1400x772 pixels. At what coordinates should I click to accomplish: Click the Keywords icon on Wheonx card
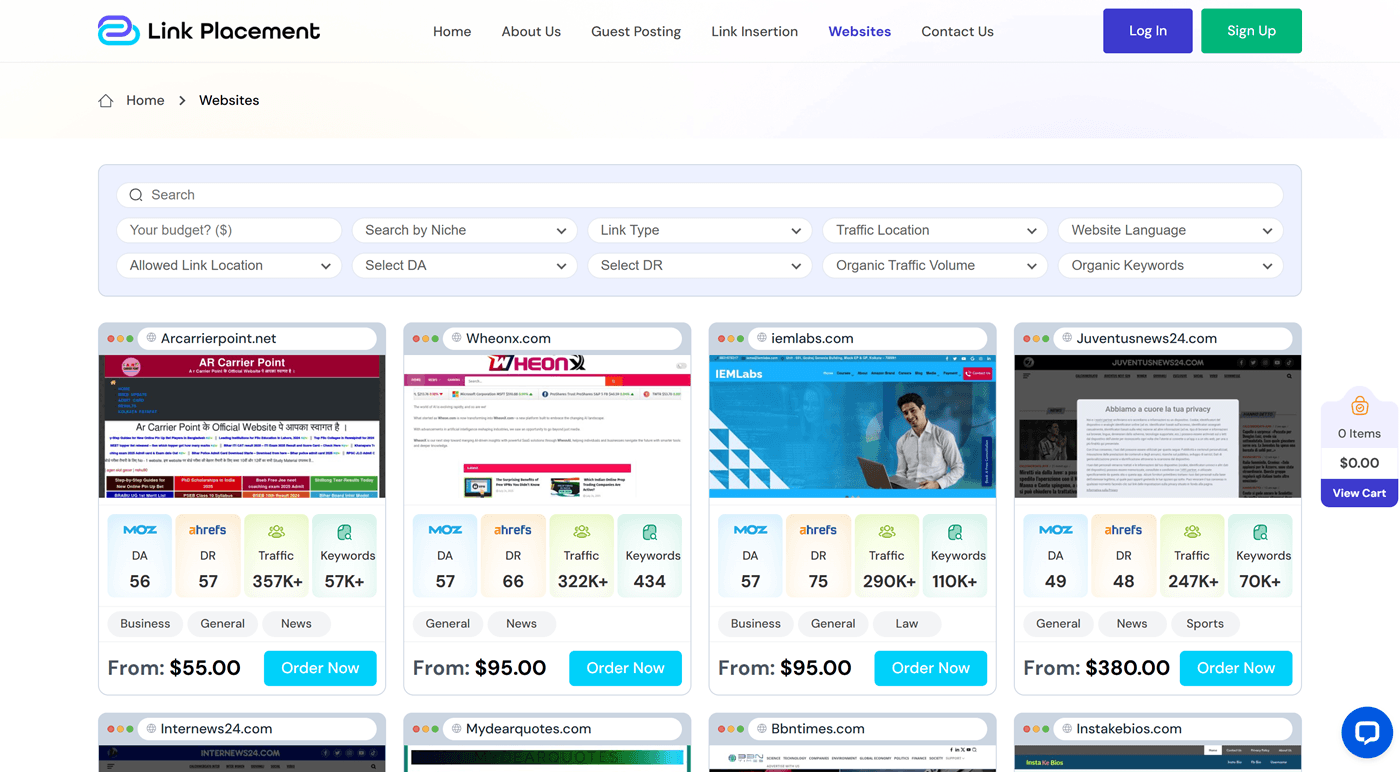[649, 532]
